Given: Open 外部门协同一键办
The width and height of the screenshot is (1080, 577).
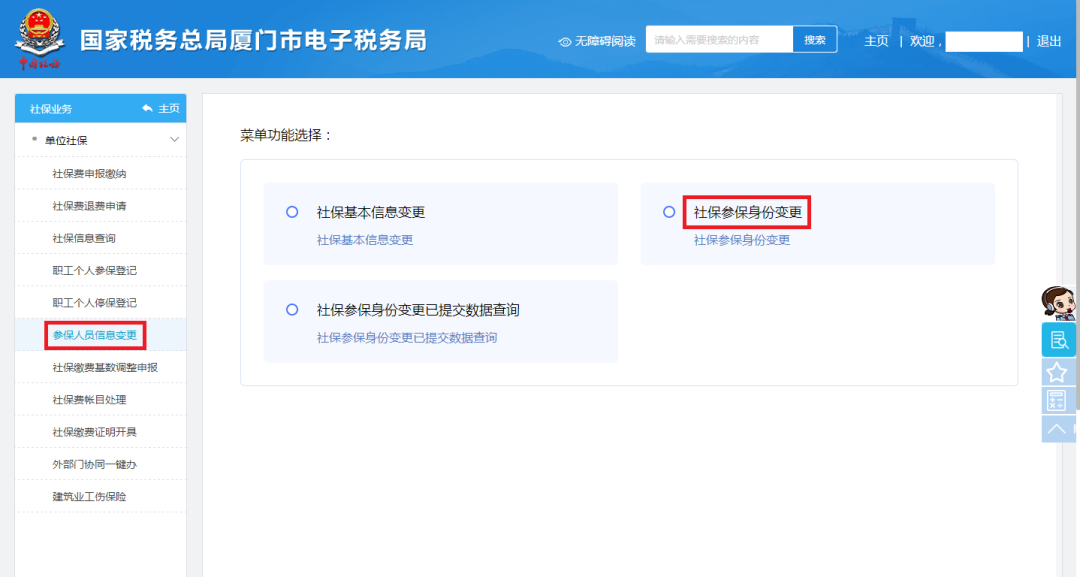Looking at the screenshot, I should click(x=94, y=465).
